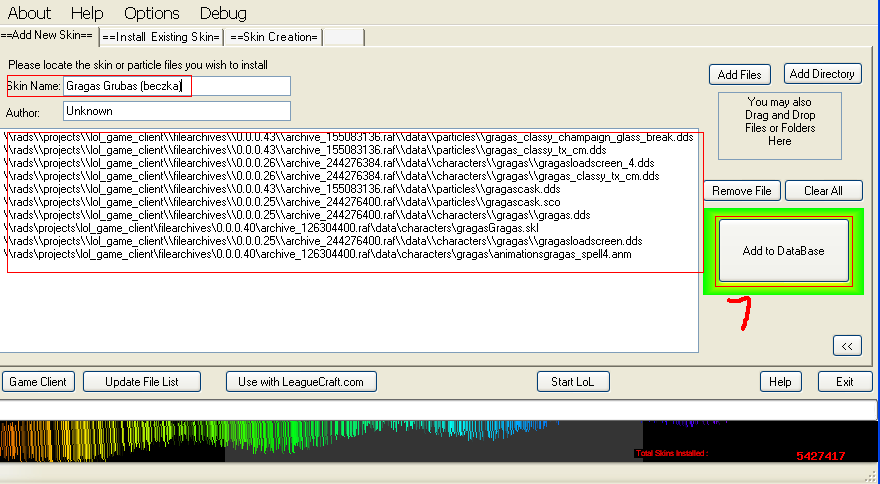
Task: Click Use with LeagueCraft.com button
Action: pyautogui.click(x=301, y=382)
